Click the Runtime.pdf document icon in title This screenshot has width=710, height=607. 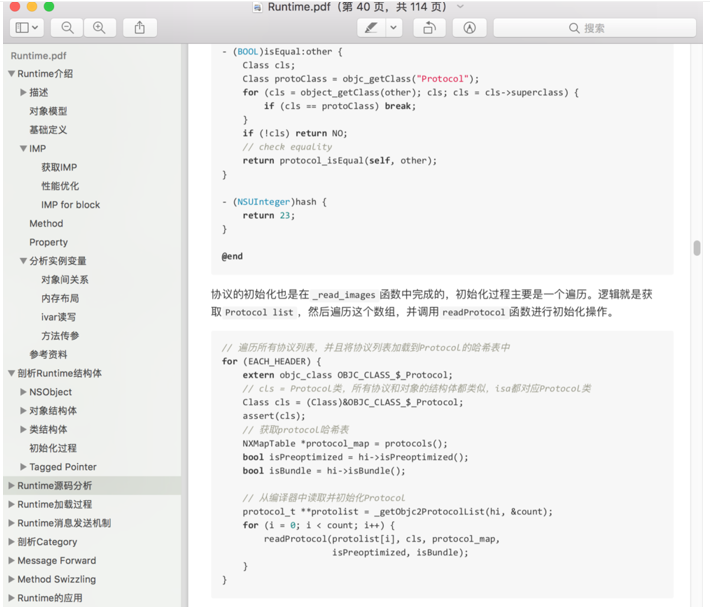[258, 7]
